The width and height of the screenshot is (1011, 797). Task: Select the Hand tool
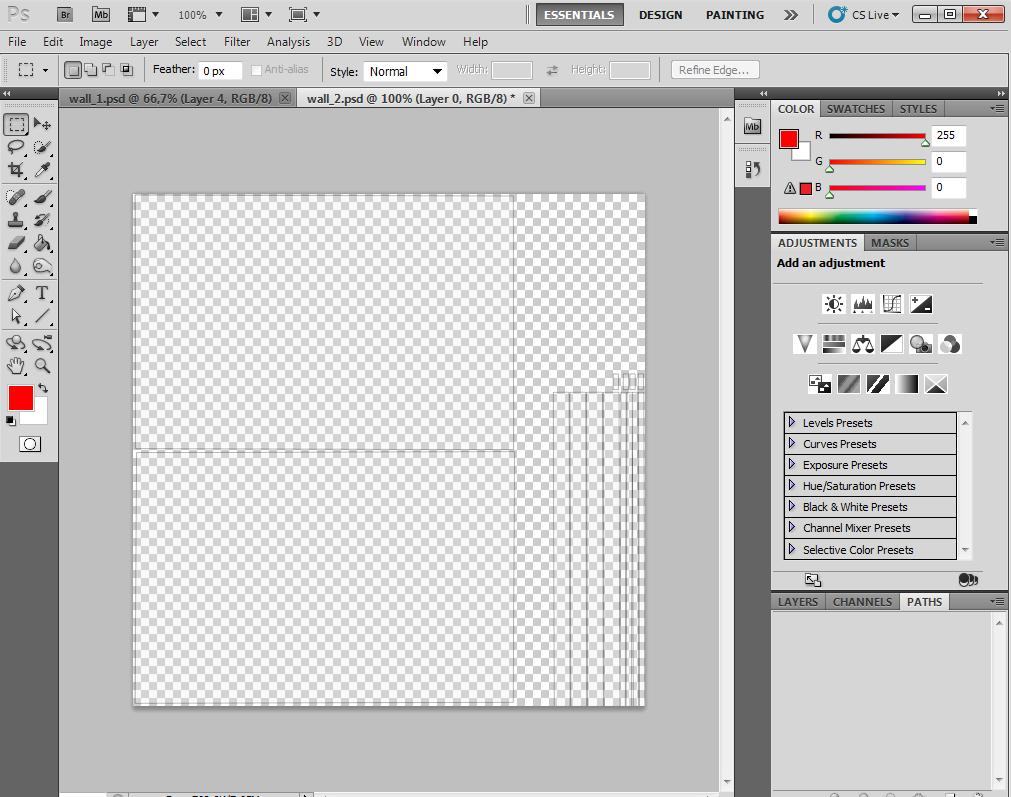(x=17, y=366)
